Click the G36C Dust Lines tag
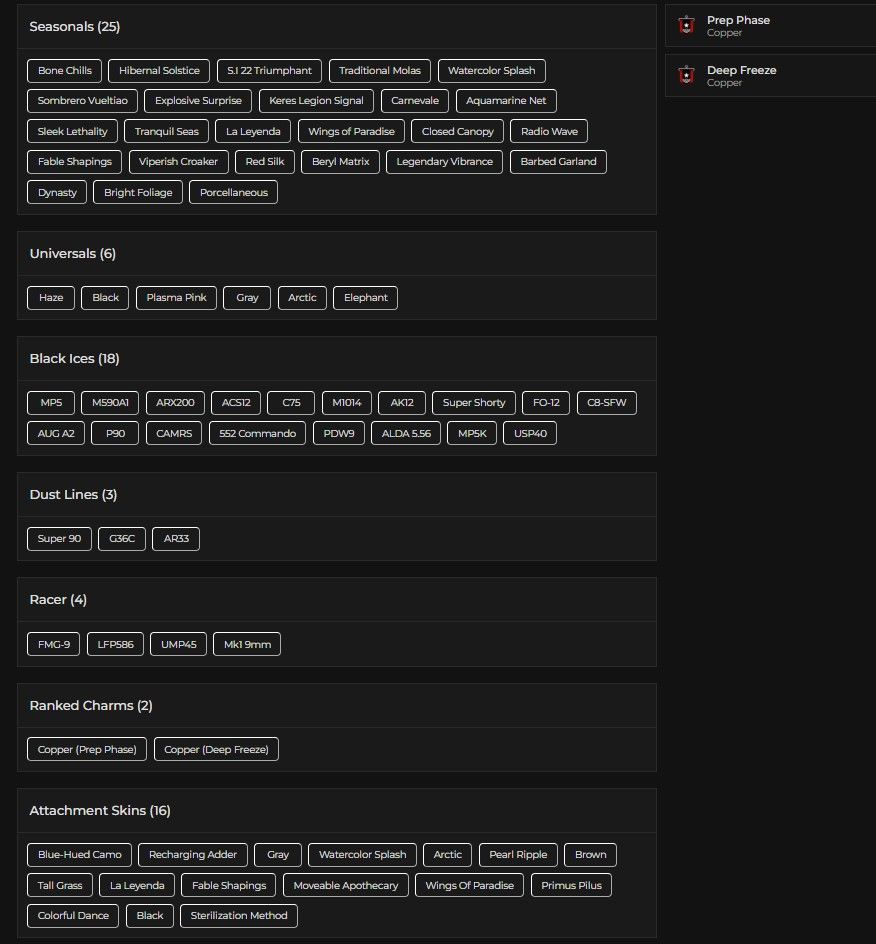The height and width of the screenshot is (944, 876). click(121, 539)
